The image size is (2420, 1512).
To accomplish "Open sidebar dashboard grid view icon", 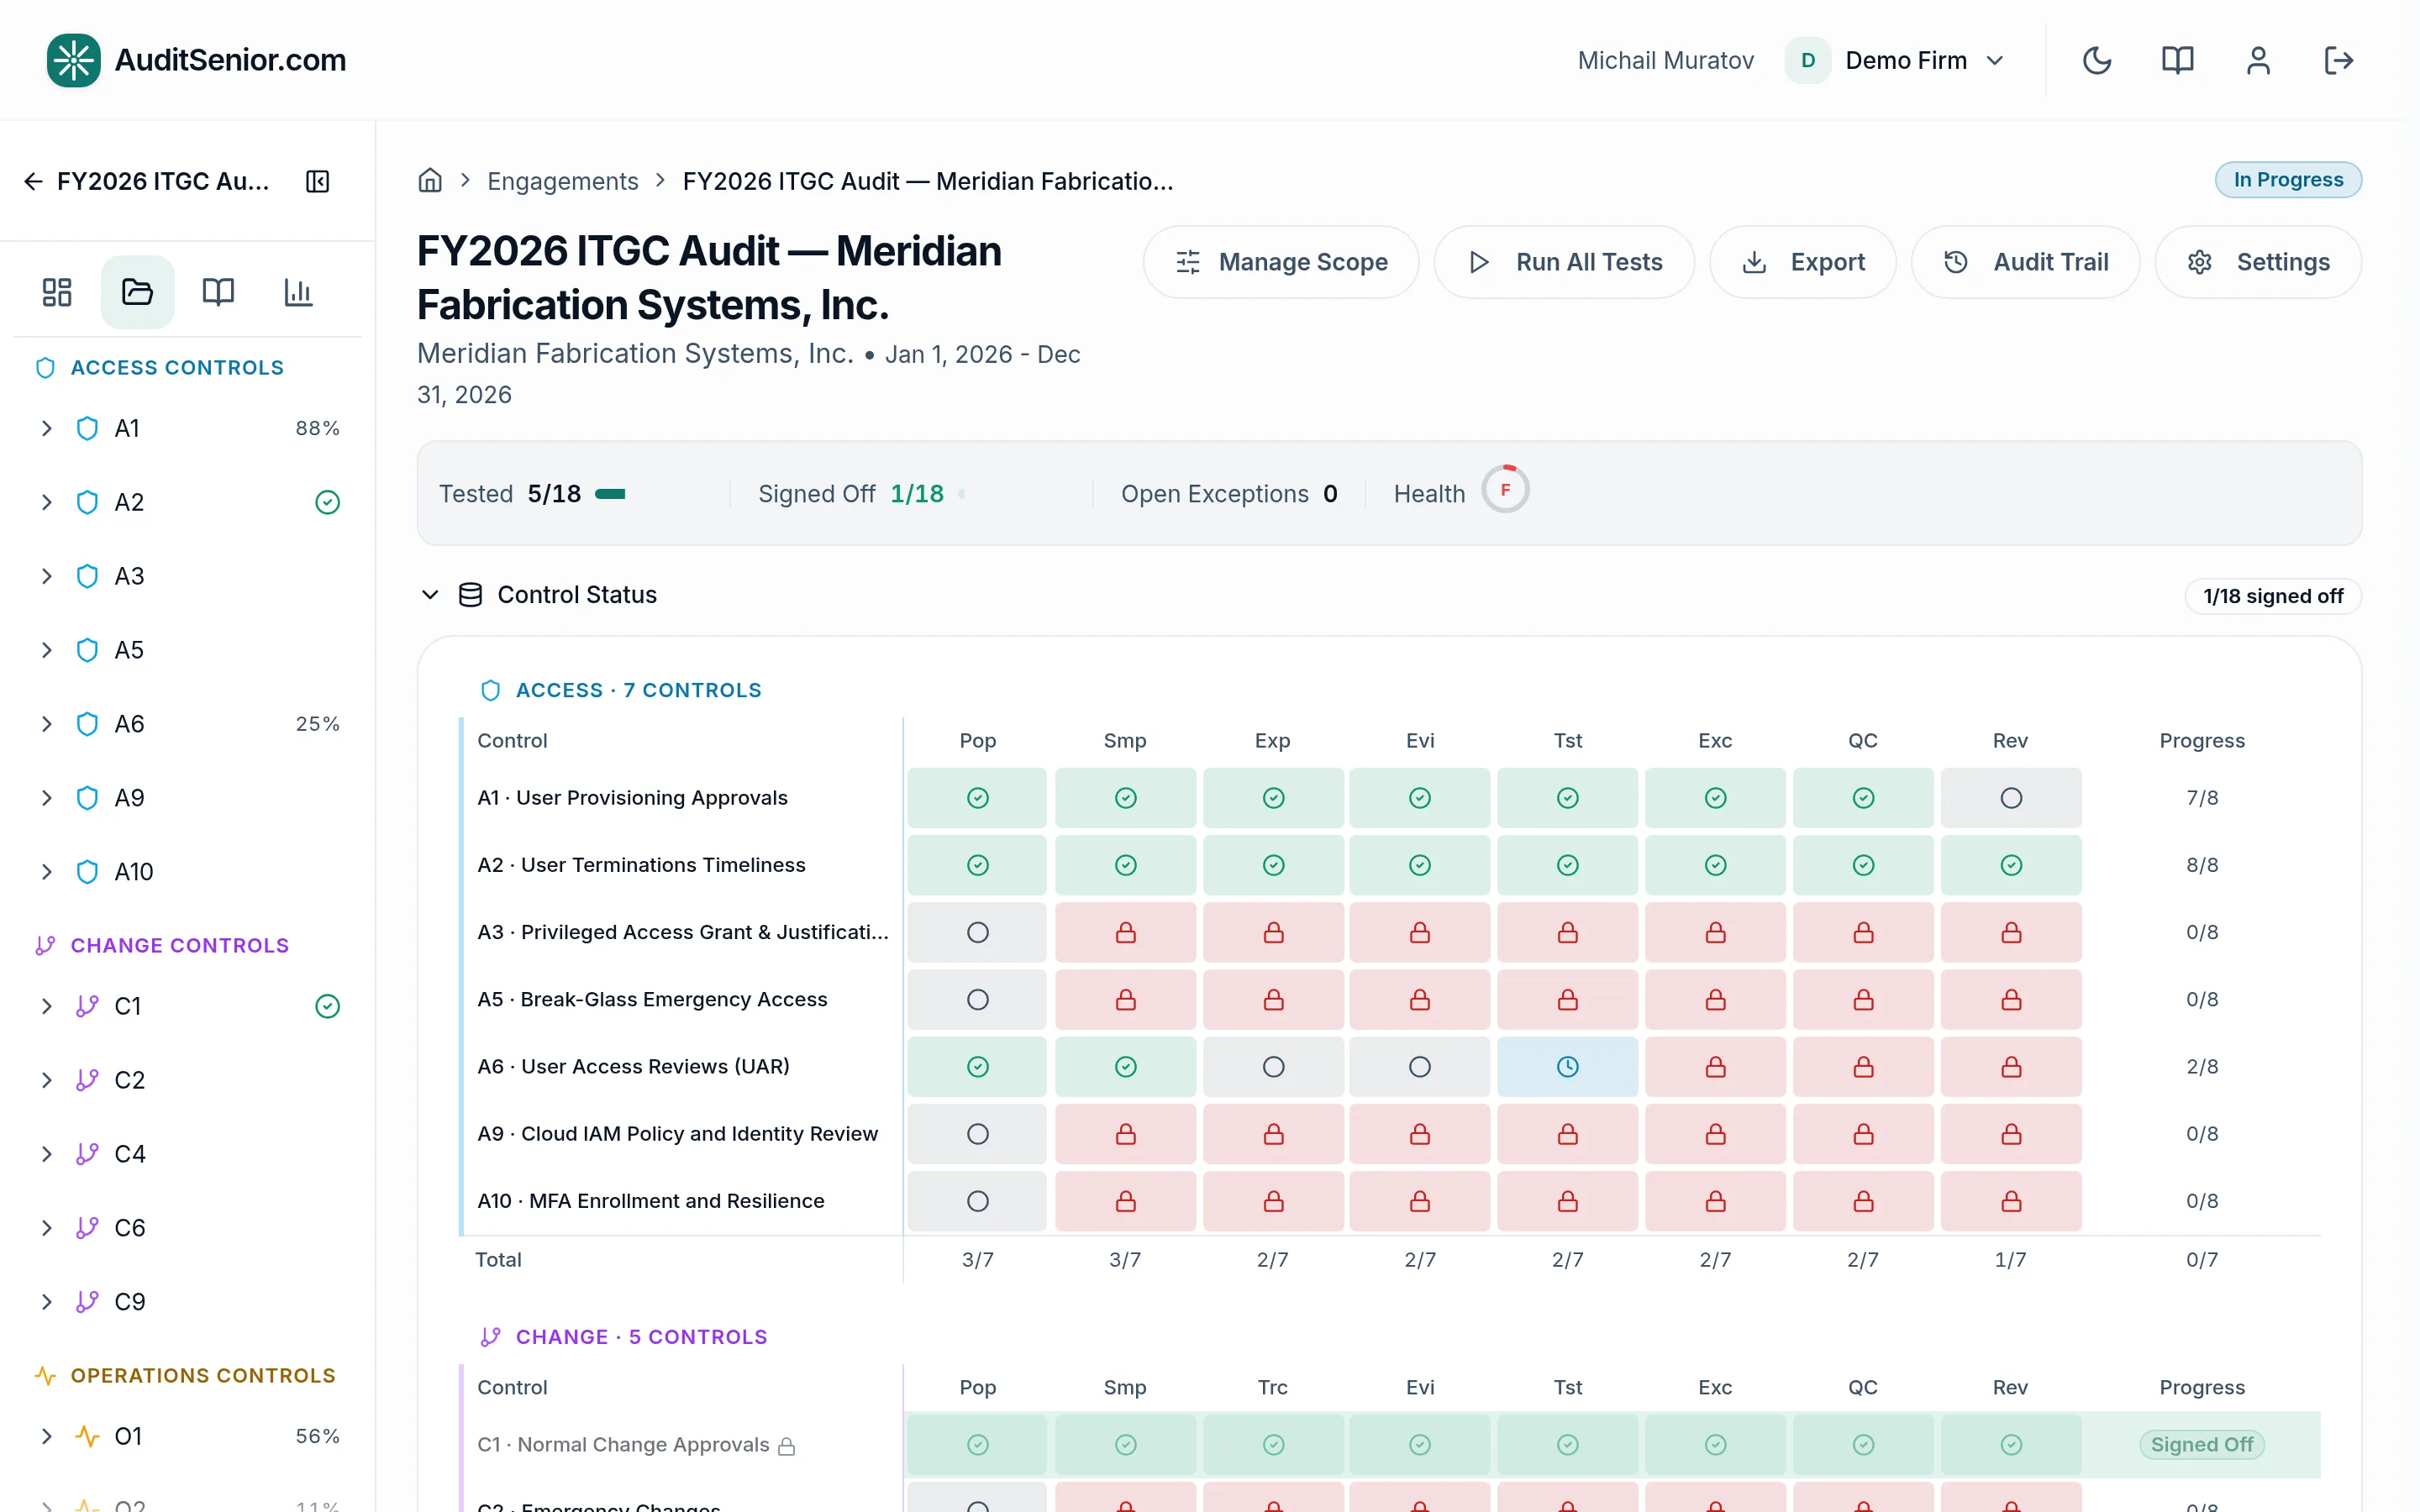I will (57, 292).
